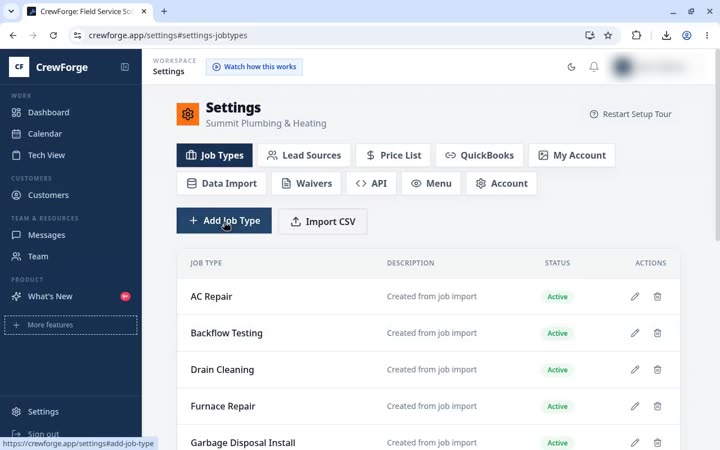The height and width of the screenshot is (450, 720).
Task: Edit the Furnace Repair job type
Action: pyautogui.click(x=635, y=406)
